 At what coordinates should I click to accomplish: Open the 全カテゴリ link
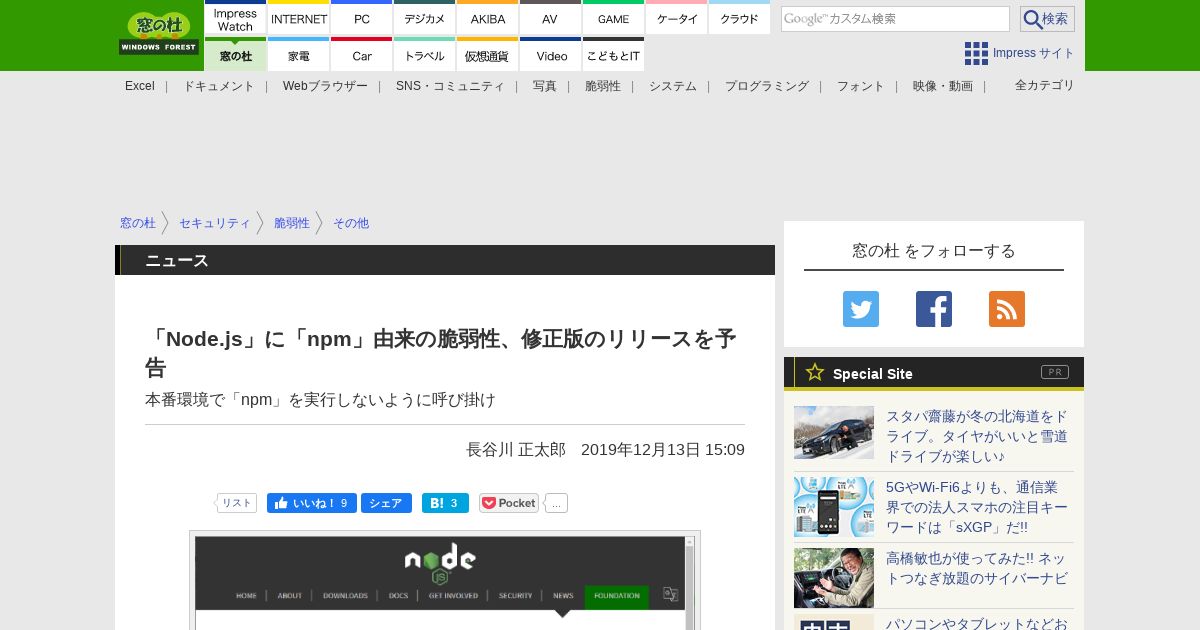(1045, 85)
